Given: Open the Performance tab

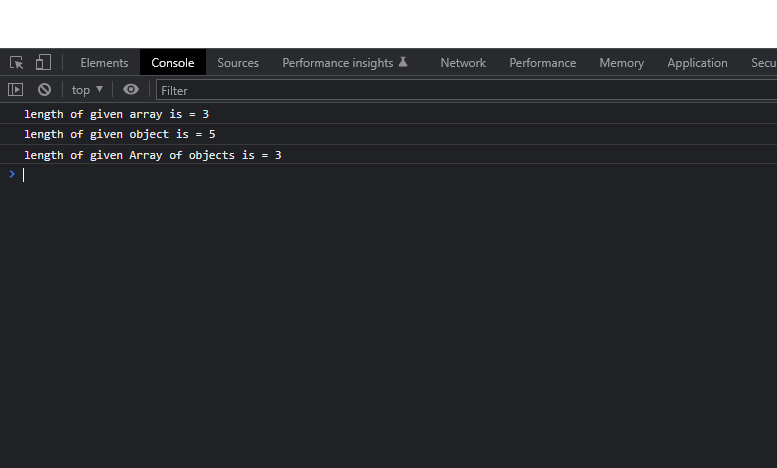Looking at the screenshot, I should (x=543, y=63).
